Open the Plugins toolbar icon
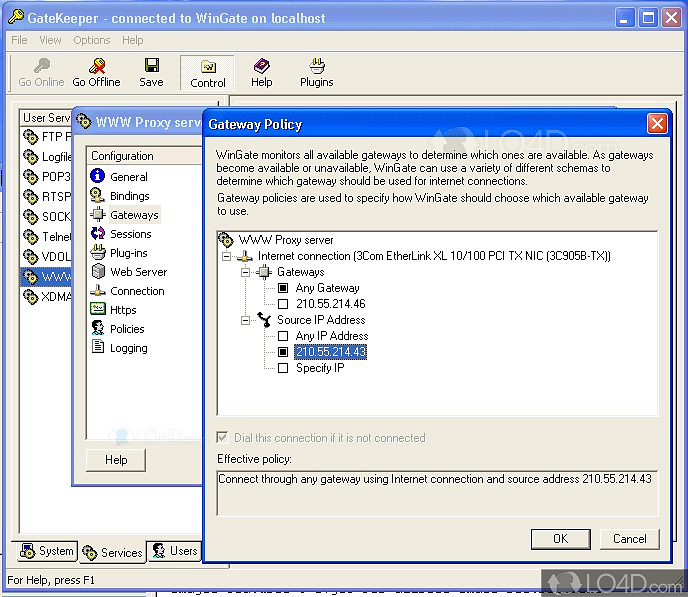The height and width of the screenshot is (597, 688). pyautogui.click(x=317, y=66)
